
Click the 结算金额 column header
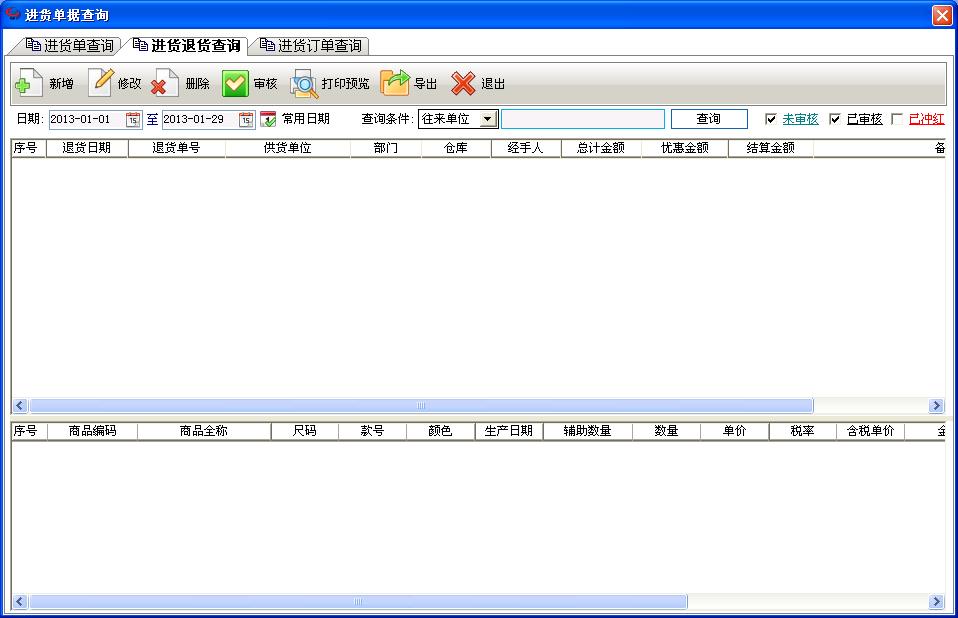(770, 148)
